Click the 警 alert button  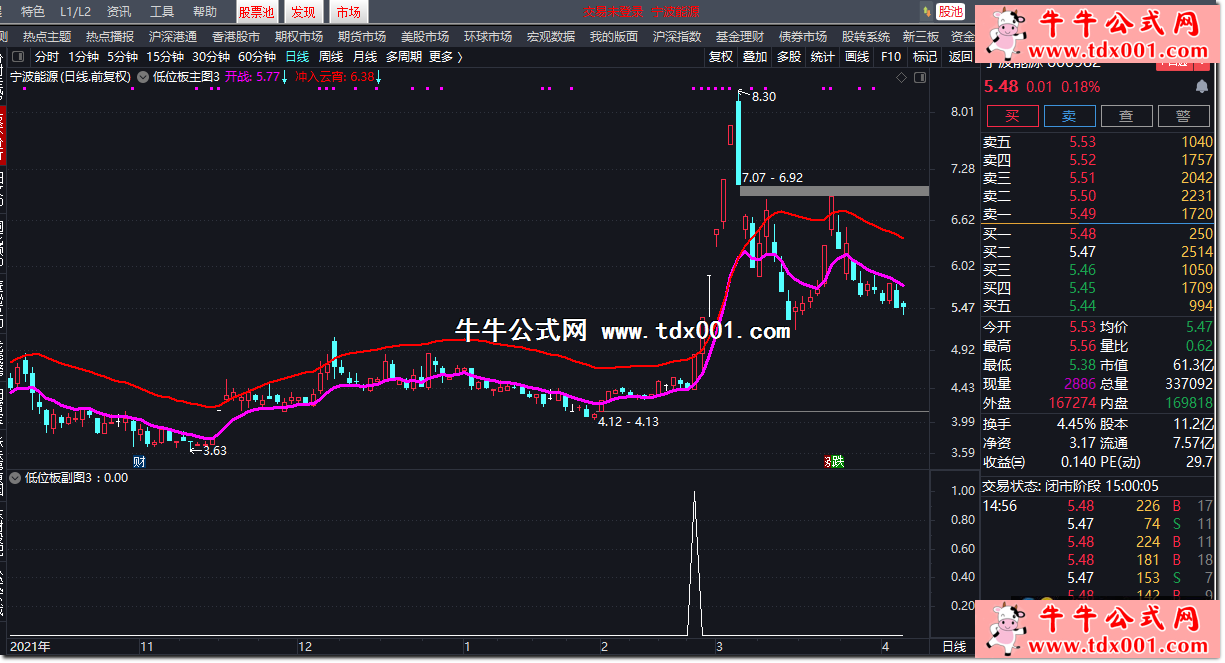click(x=1184, y=116)
